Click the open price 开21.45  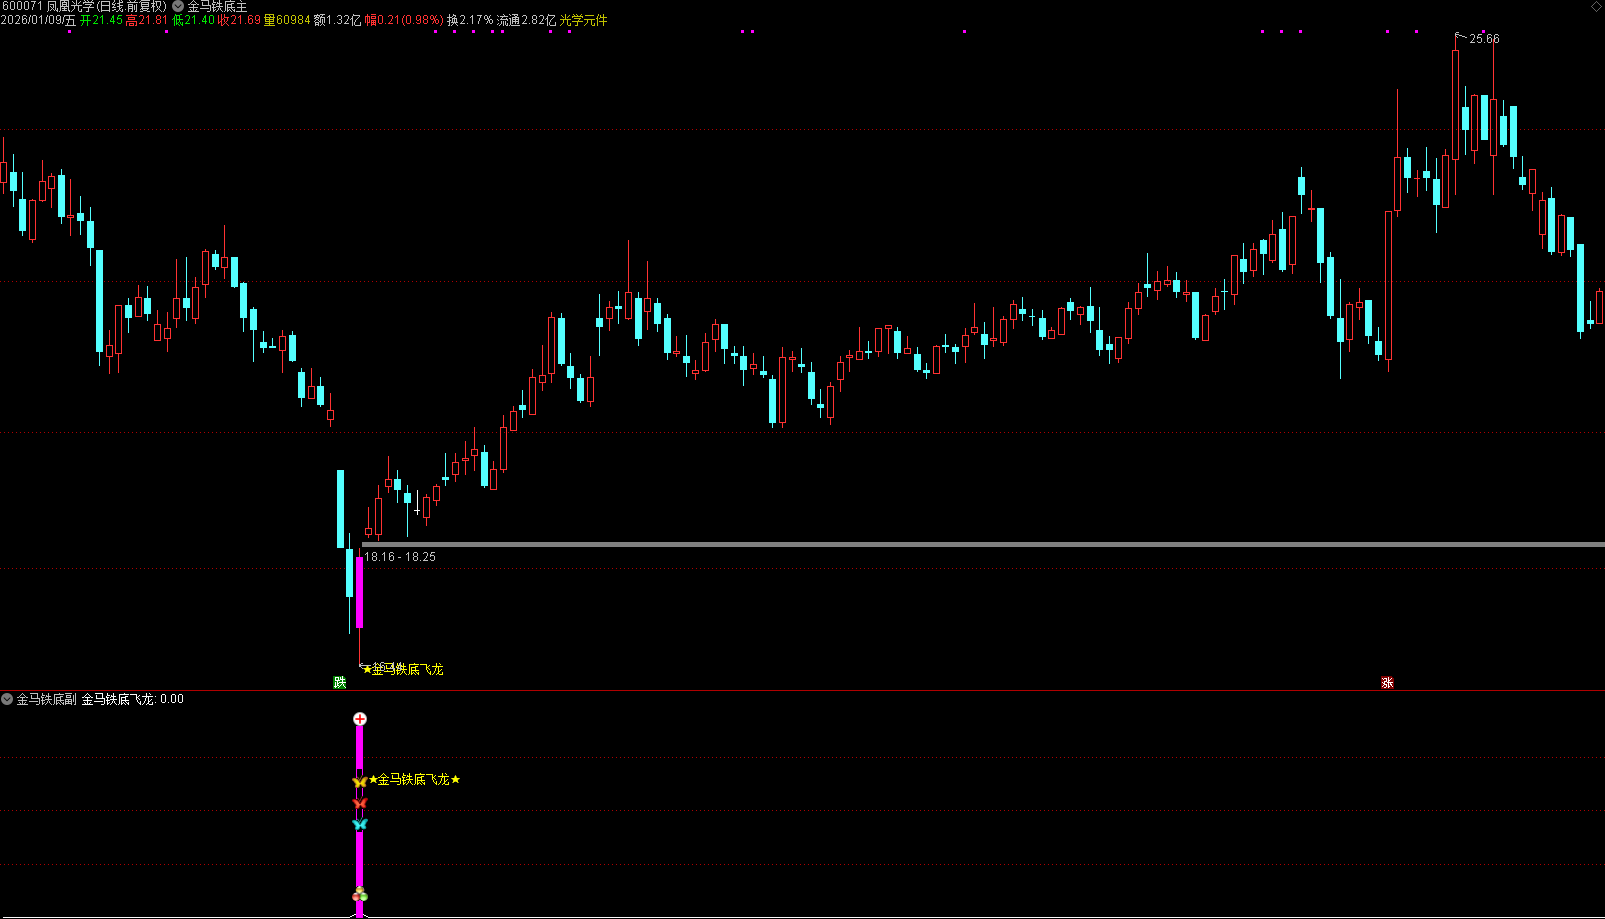tap(101, 20)
